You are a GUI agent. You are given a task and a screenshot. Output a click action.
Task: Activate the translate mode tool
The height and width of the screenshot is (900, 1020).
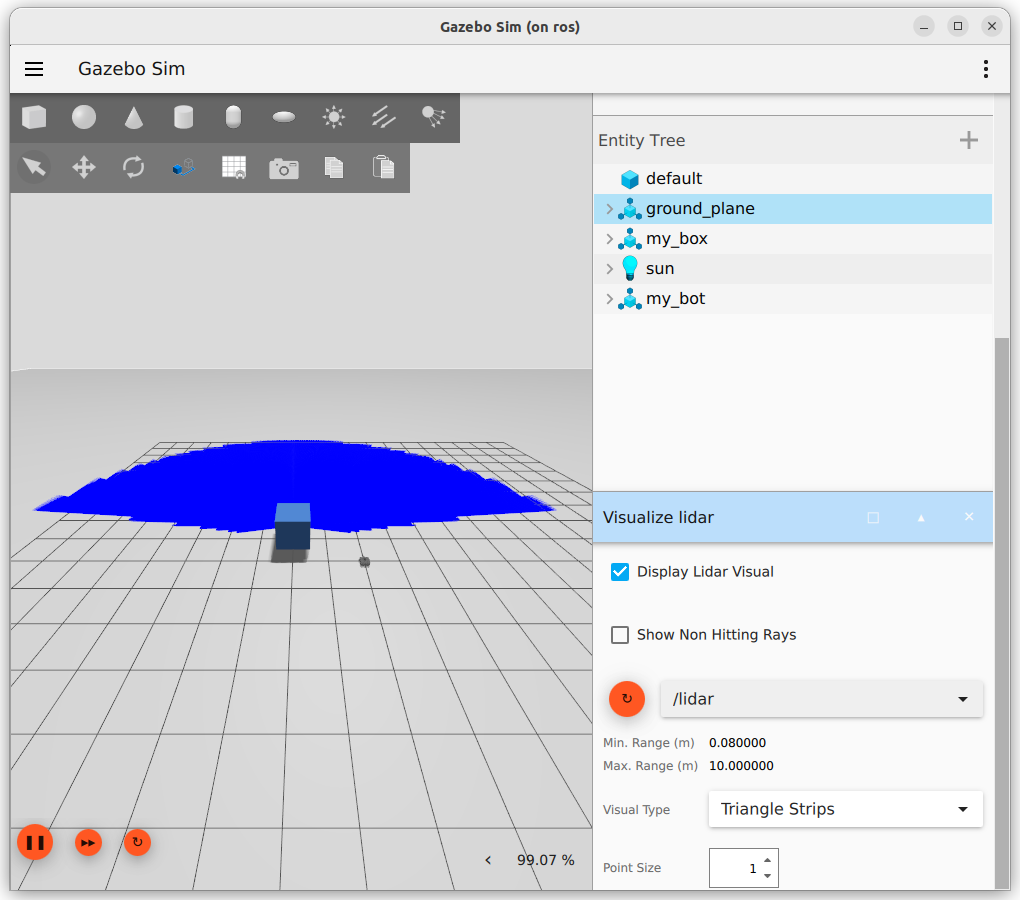click(x=84, y=167)
